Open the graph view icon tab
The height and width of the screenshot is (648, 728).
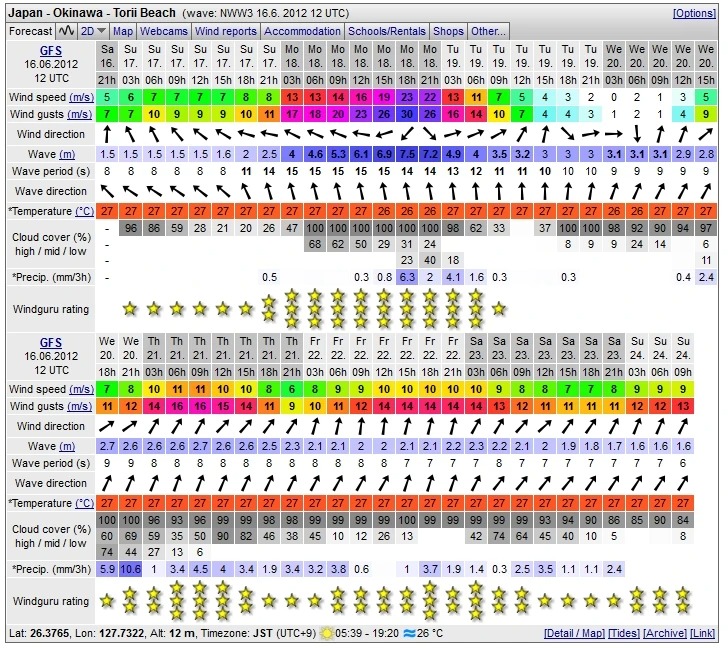(x=66, y=31)
